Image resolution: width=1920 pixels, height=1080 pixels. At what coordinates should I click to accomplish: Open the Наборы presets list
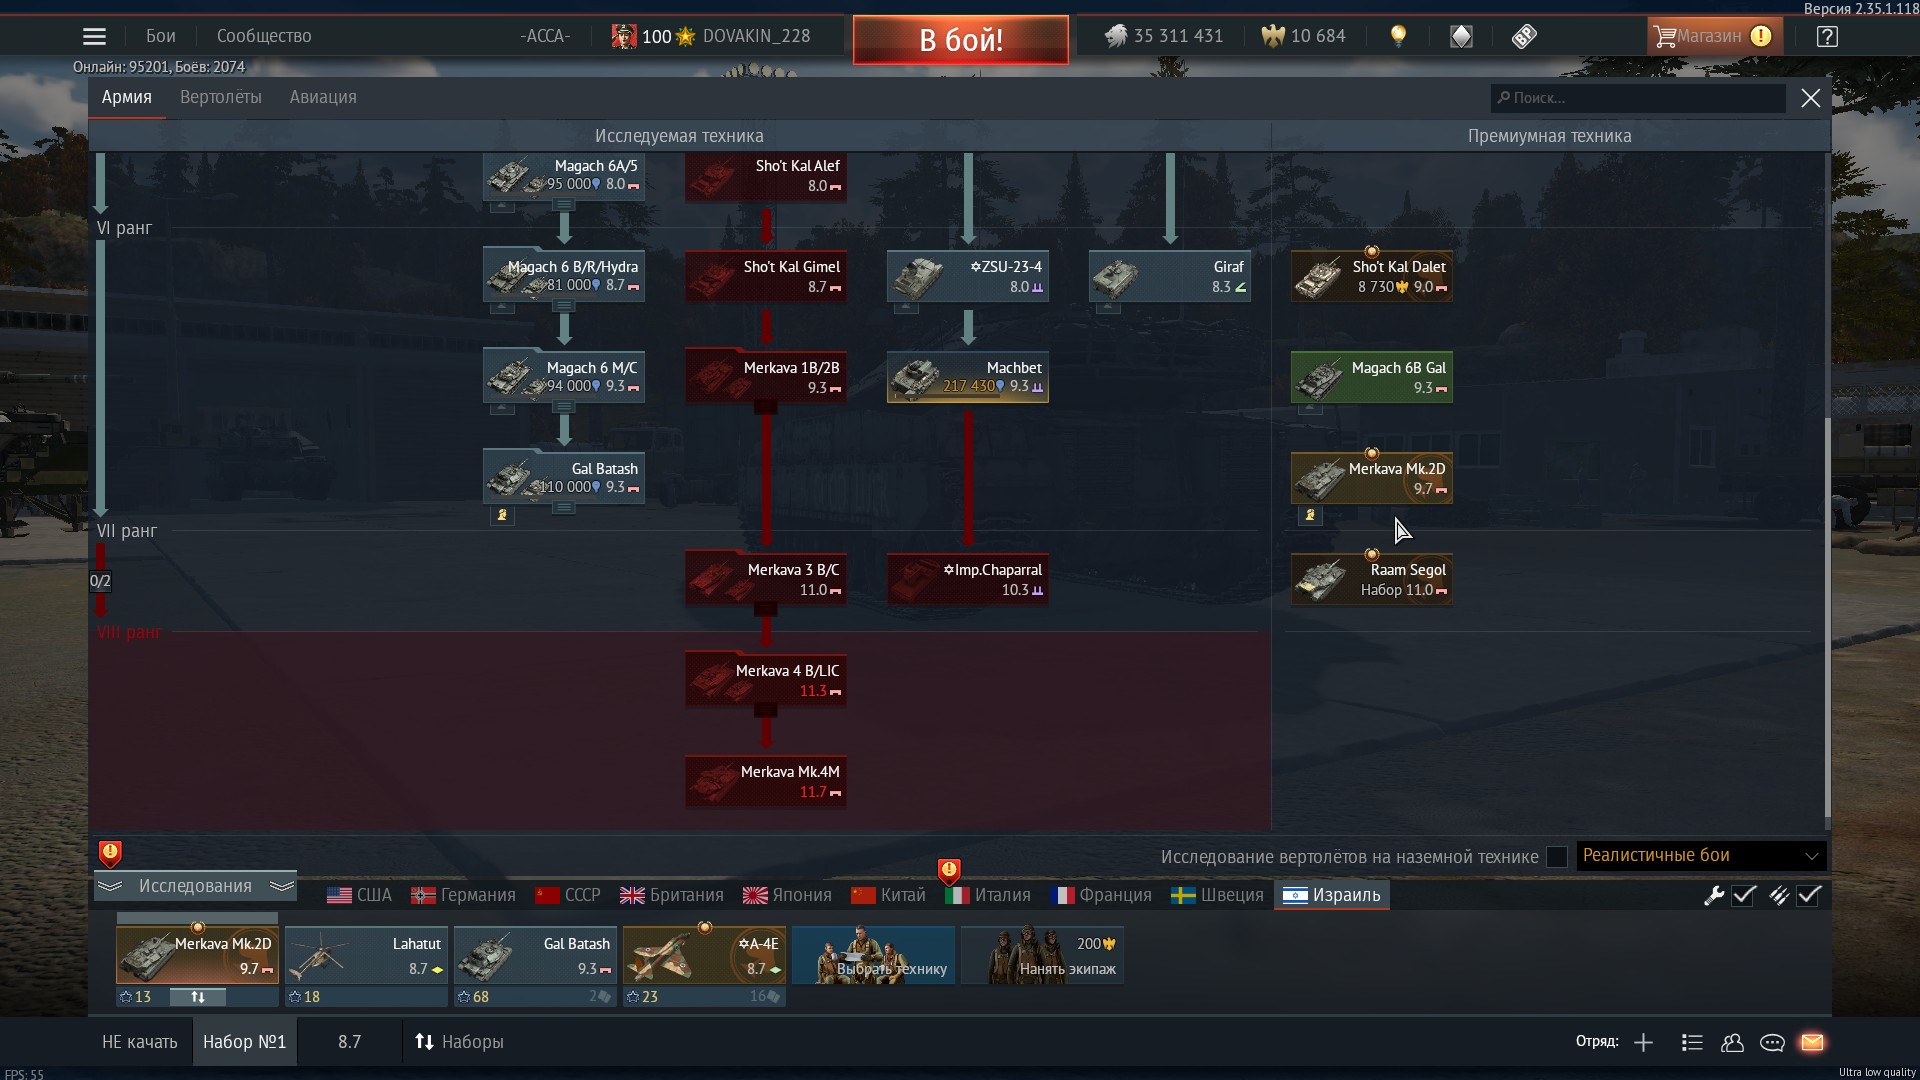coord(459,1042)
